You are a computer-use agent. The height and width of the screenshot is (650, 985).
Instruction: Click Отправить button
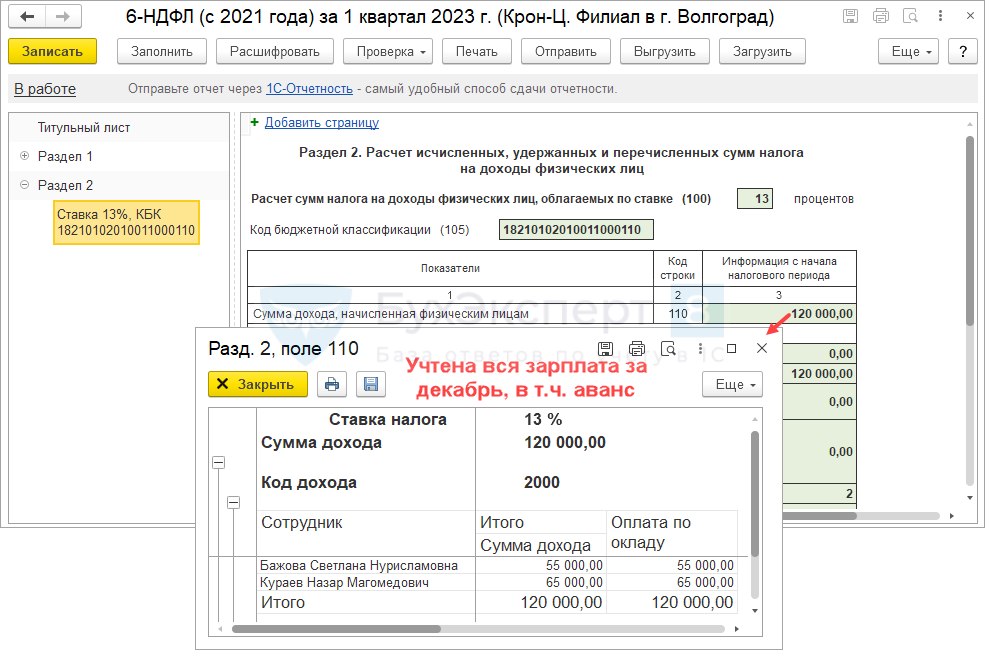[566, 51]
